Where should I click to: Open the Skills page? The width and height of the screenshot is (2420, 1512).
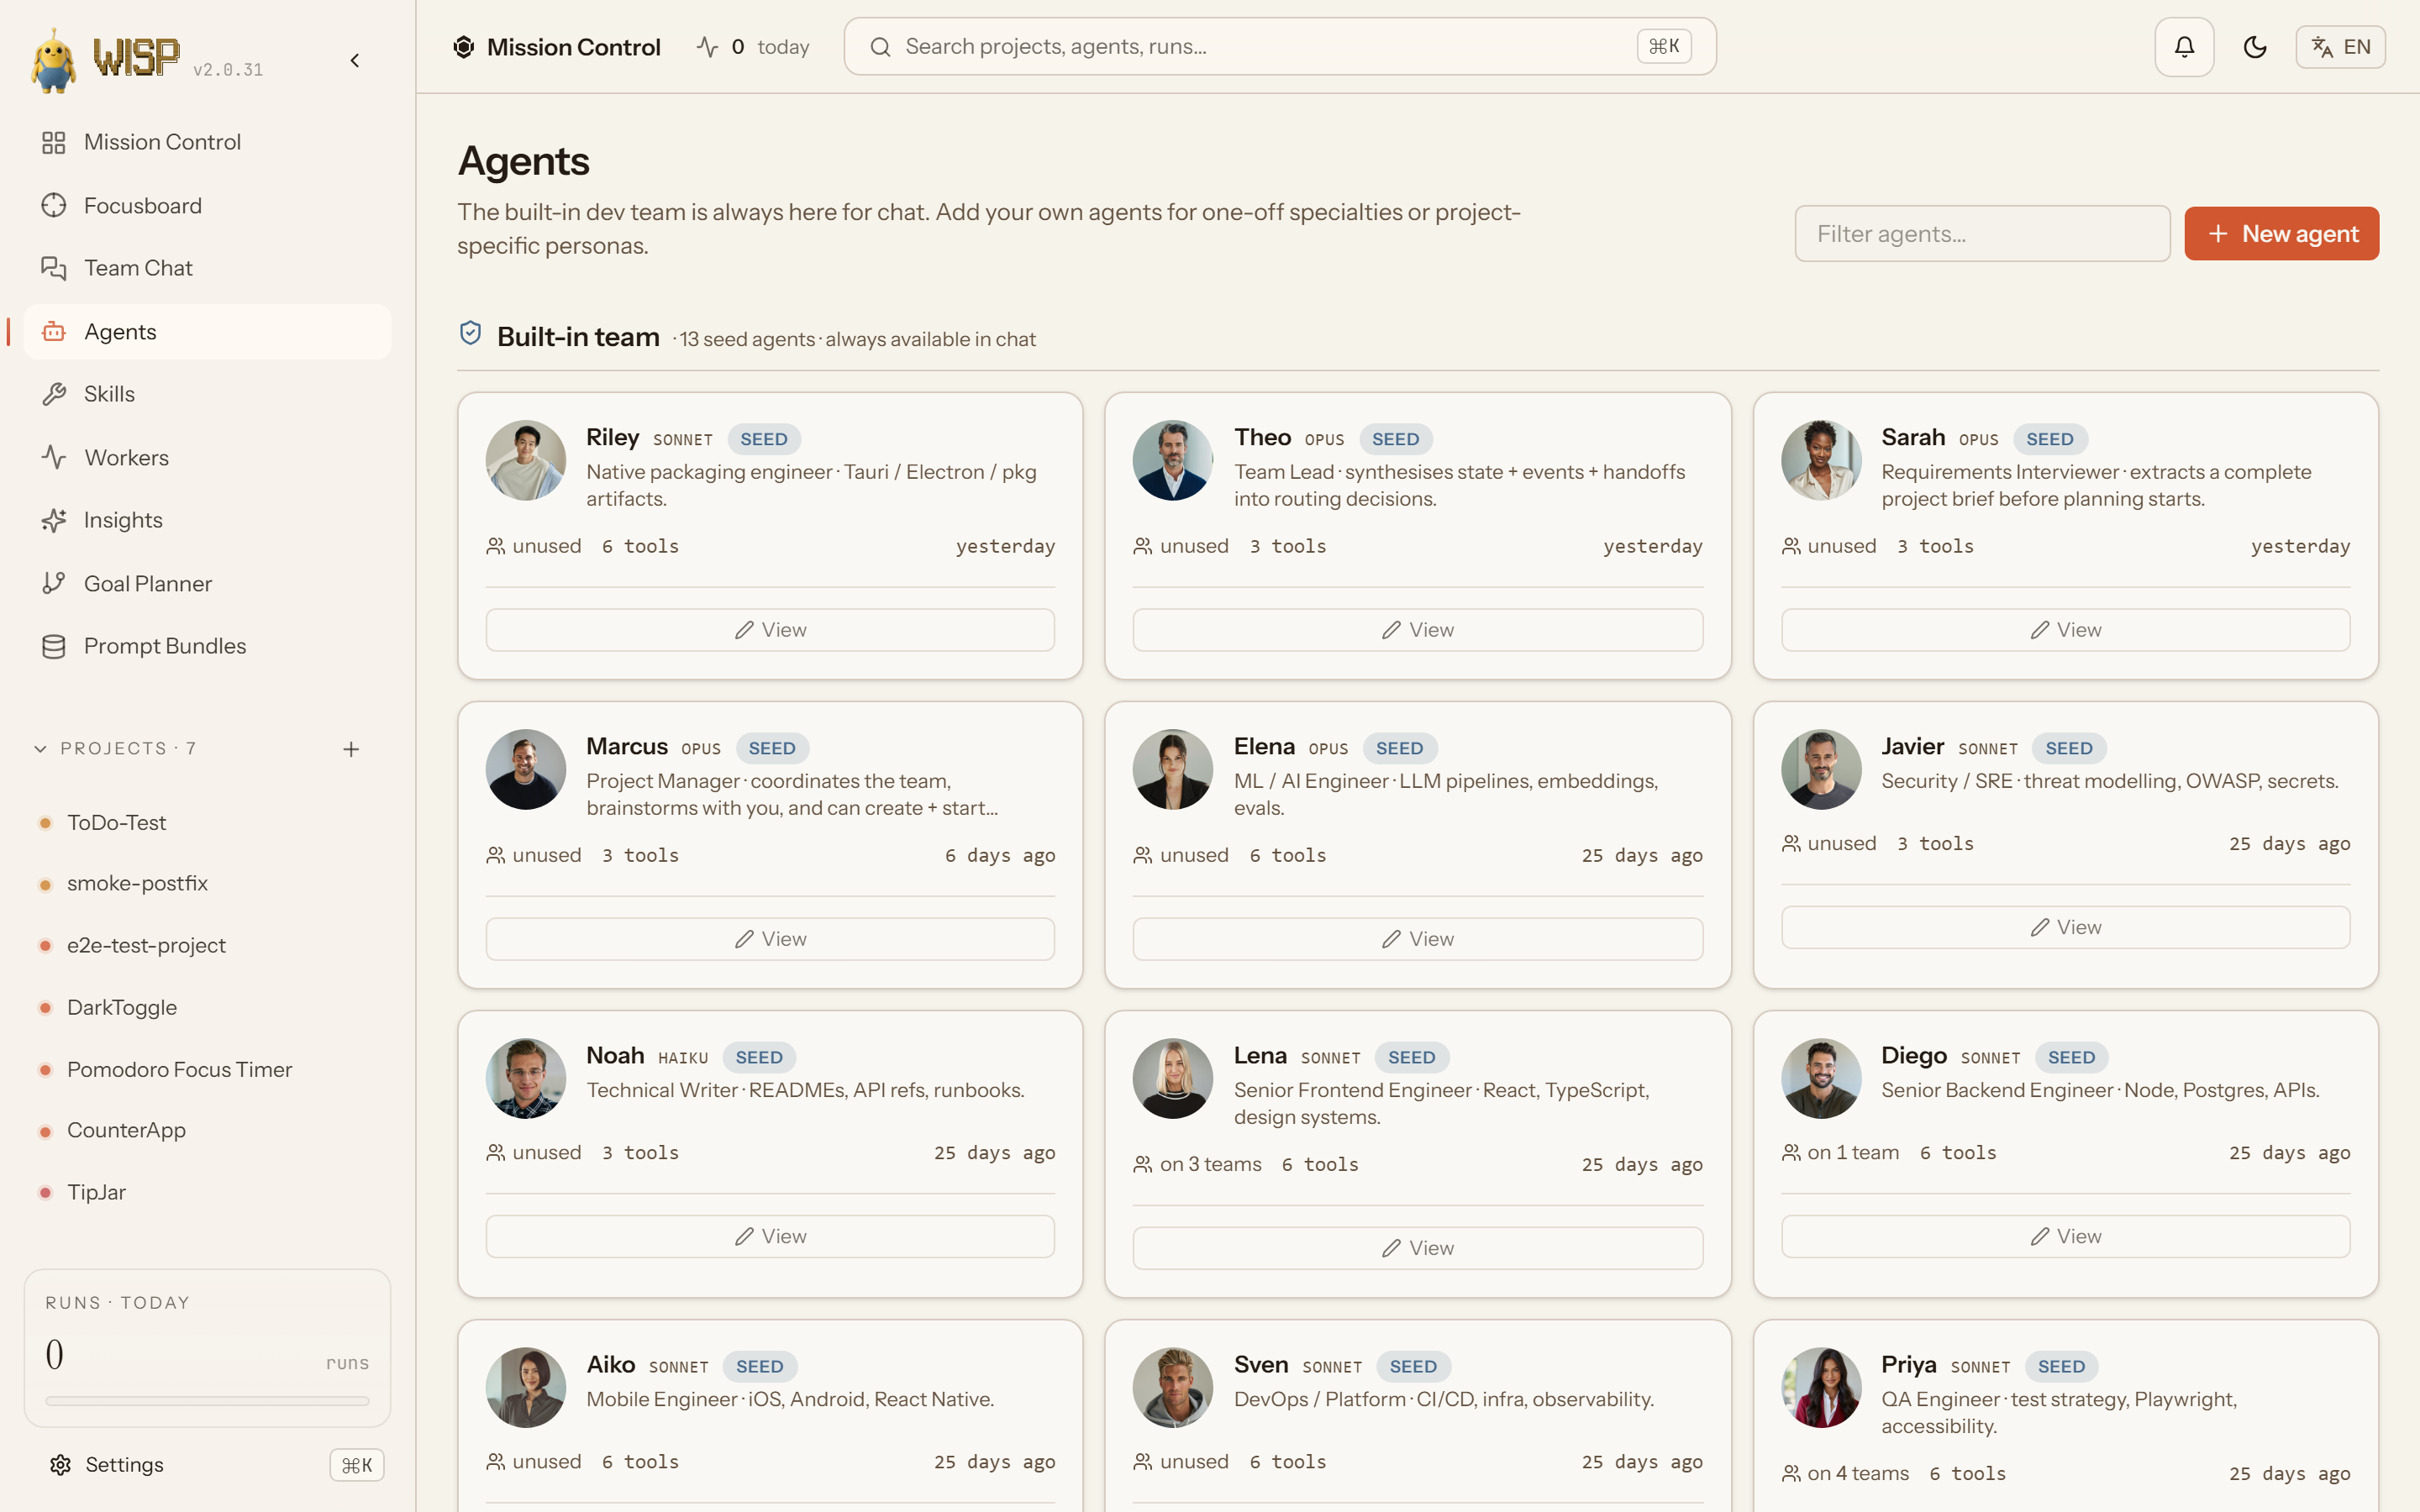click(207, 394)
